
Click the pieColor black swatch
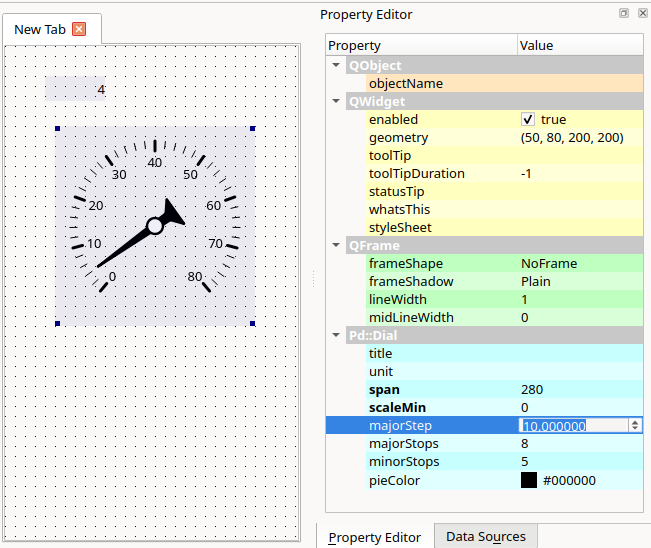point(529,480)
